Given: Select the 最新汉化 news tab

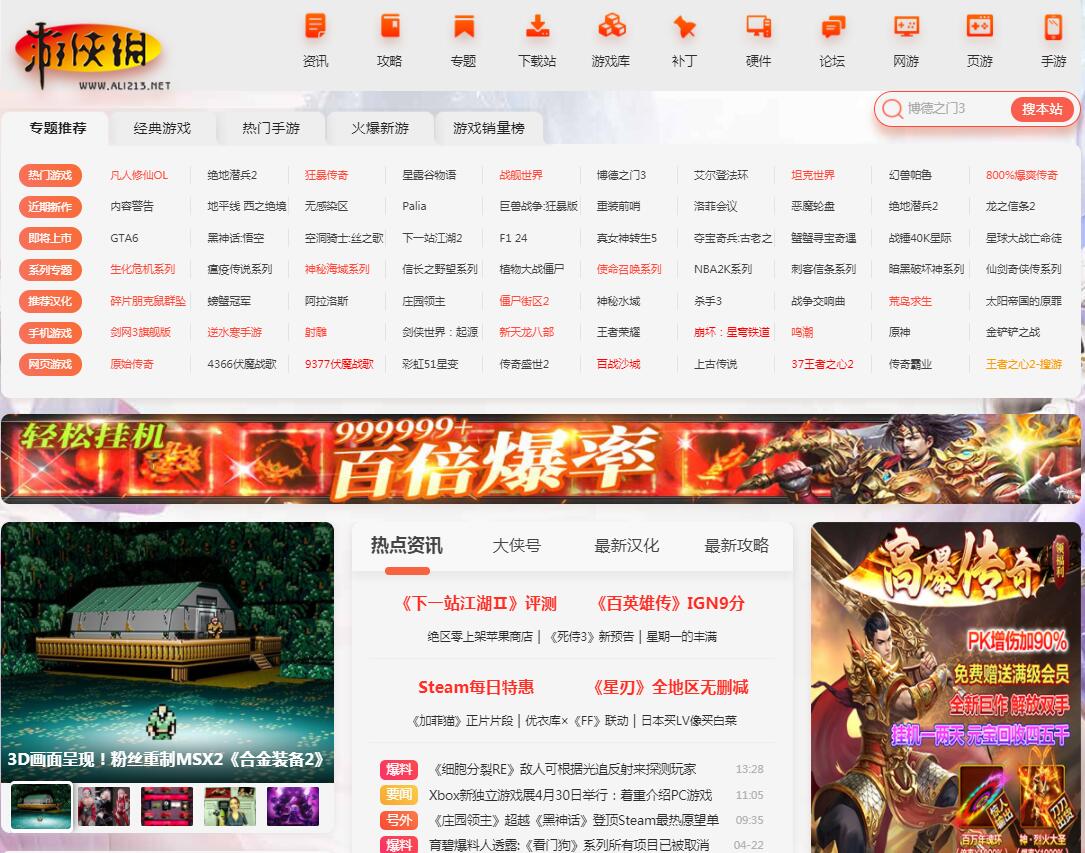Looking at the screenshot, I should [626, 546].
